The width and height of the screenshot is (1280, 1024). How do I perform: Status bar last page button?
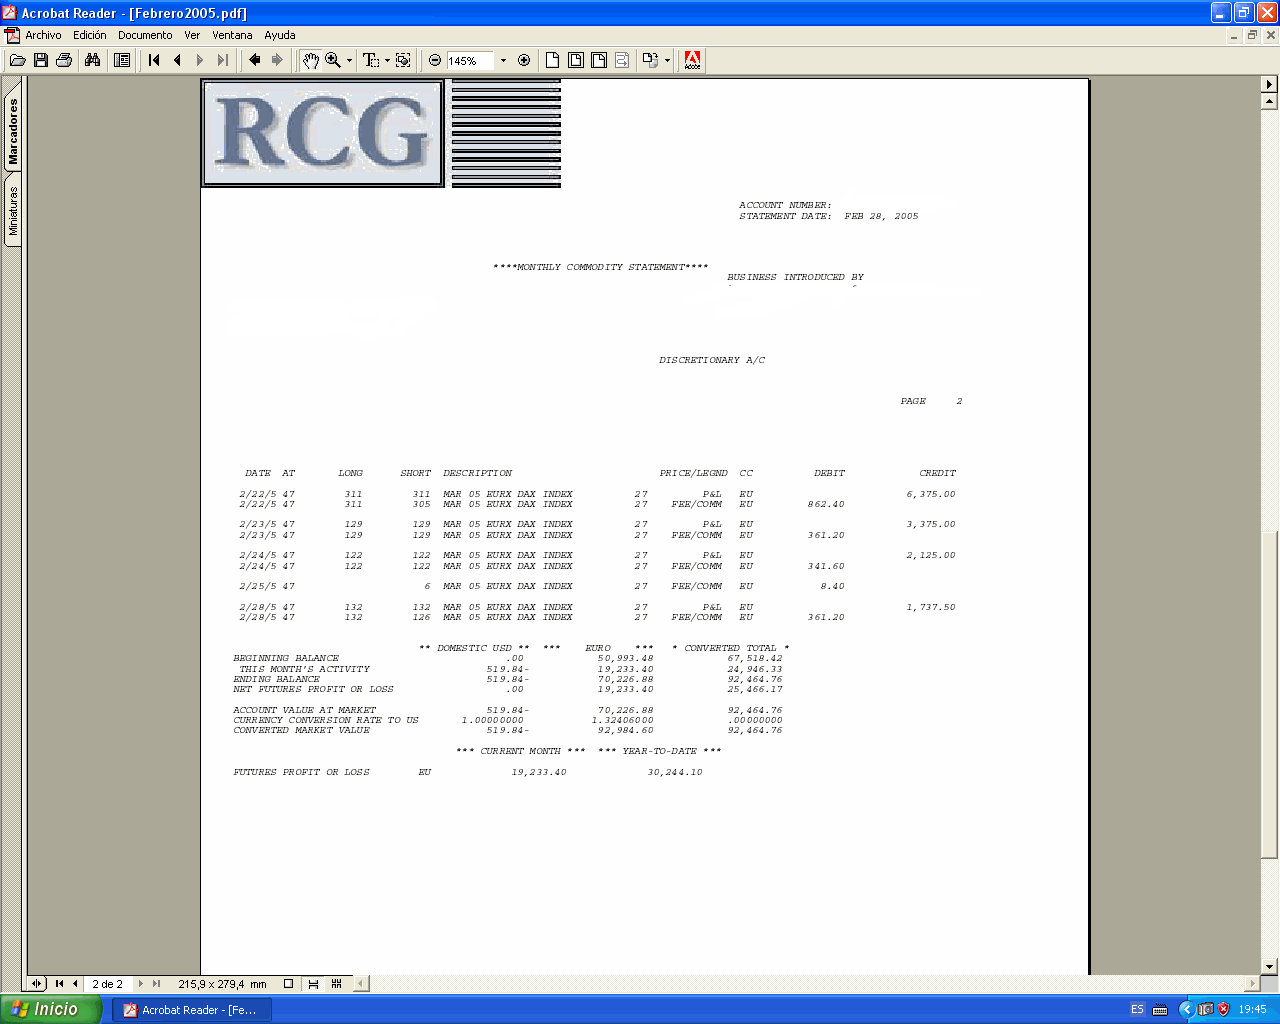[156, 984]
